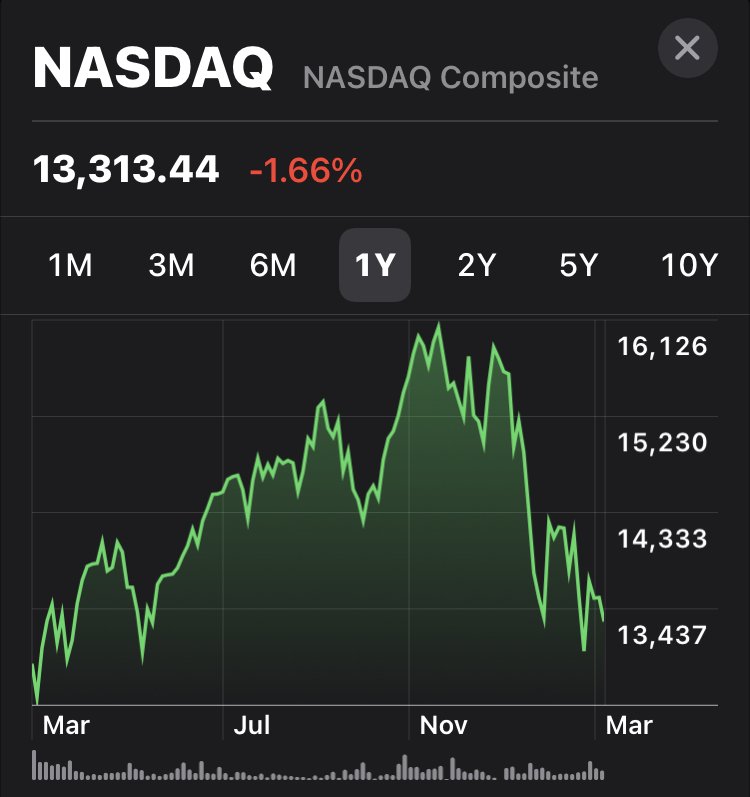This screenshot has width=750, height=797.
Task: Show the 6M chart range
Action: pyautogui.click(x=273, y=265)
